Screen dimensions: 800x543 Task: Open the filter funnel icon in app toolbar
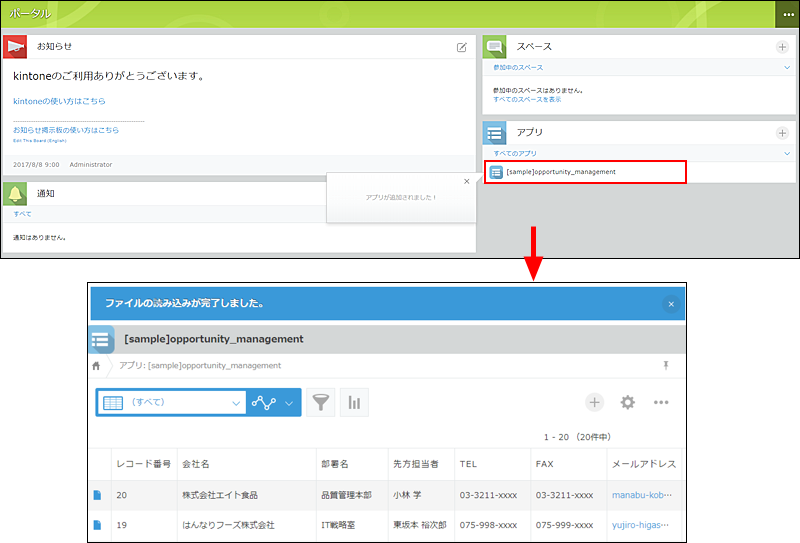320,402
